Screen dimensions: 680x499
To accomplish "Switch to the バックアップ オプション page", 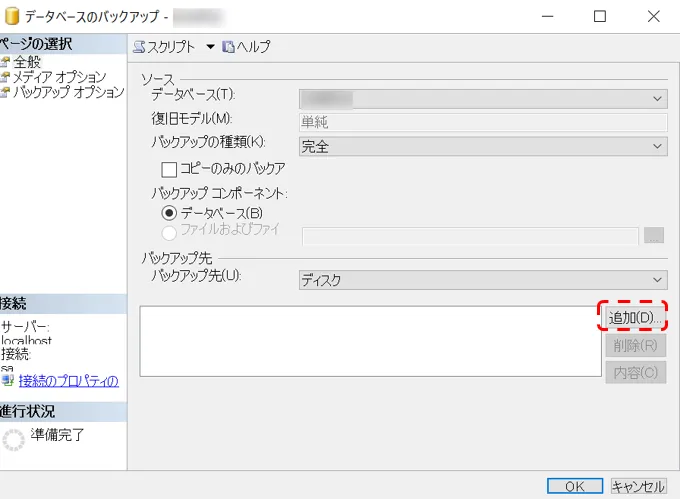I will point(68,93).
